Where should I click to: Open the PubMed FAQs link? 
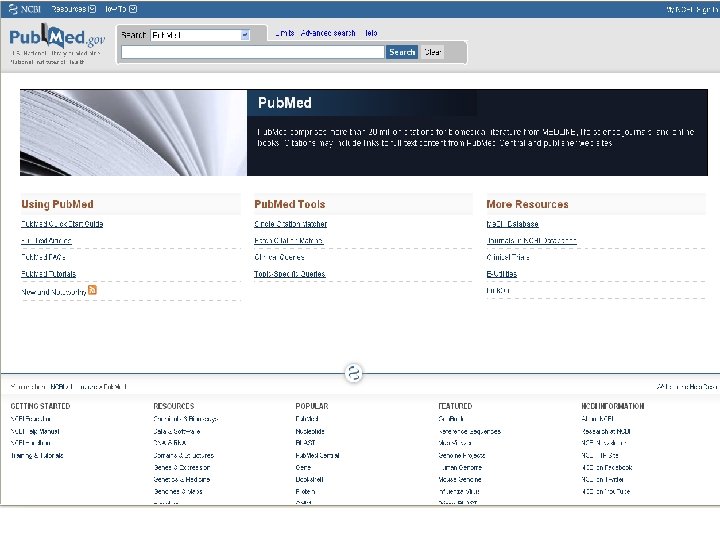tap(43, 257)
